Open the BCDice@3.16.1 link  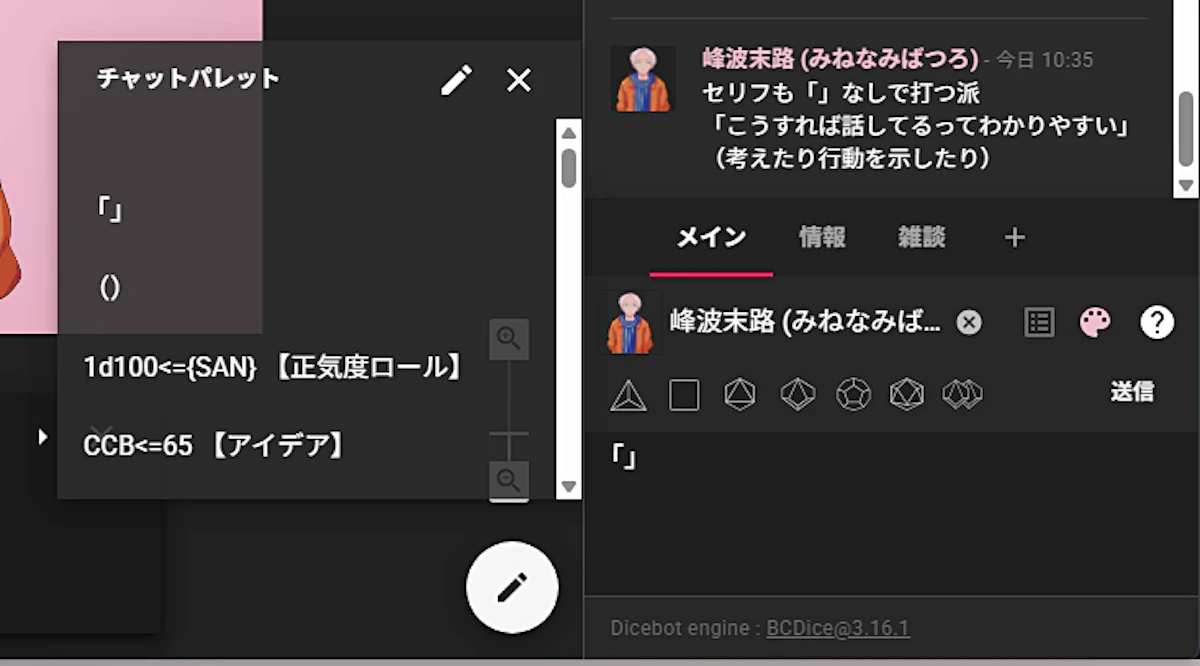coord(837,628)
